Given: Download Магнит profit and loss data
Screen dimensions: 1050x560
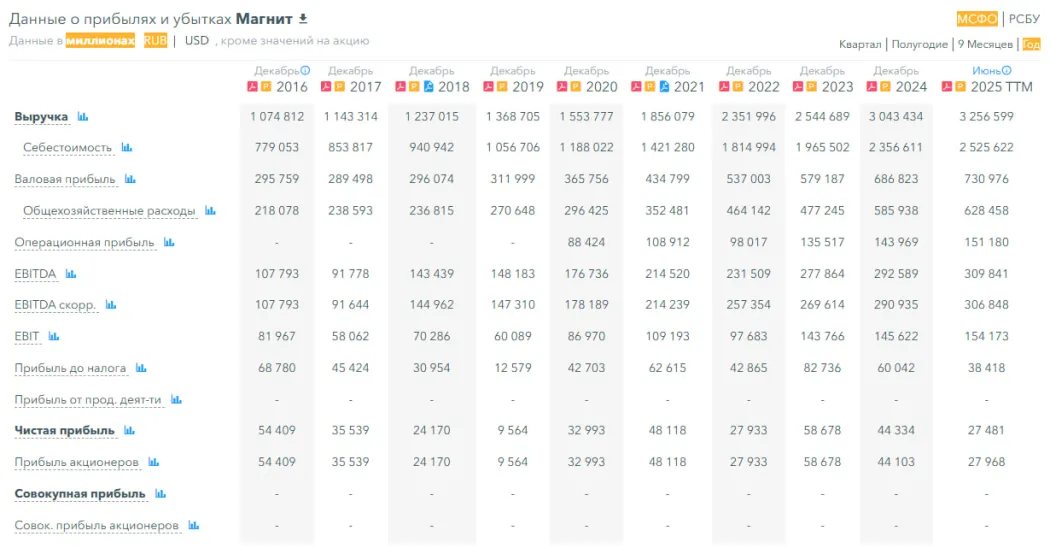Looking at the screenshot, I should click(x=304, y=19).
